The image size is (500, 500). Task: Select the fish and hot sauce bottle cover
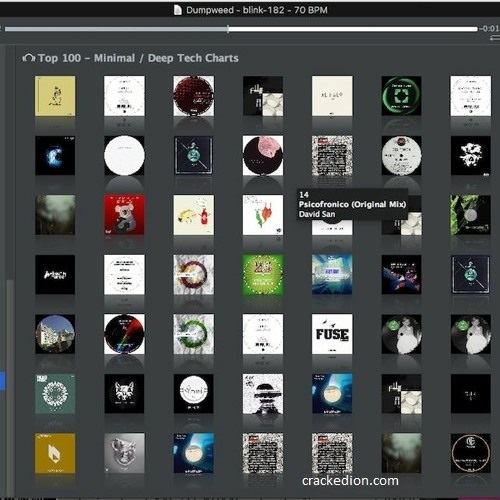tap(194, 215)
